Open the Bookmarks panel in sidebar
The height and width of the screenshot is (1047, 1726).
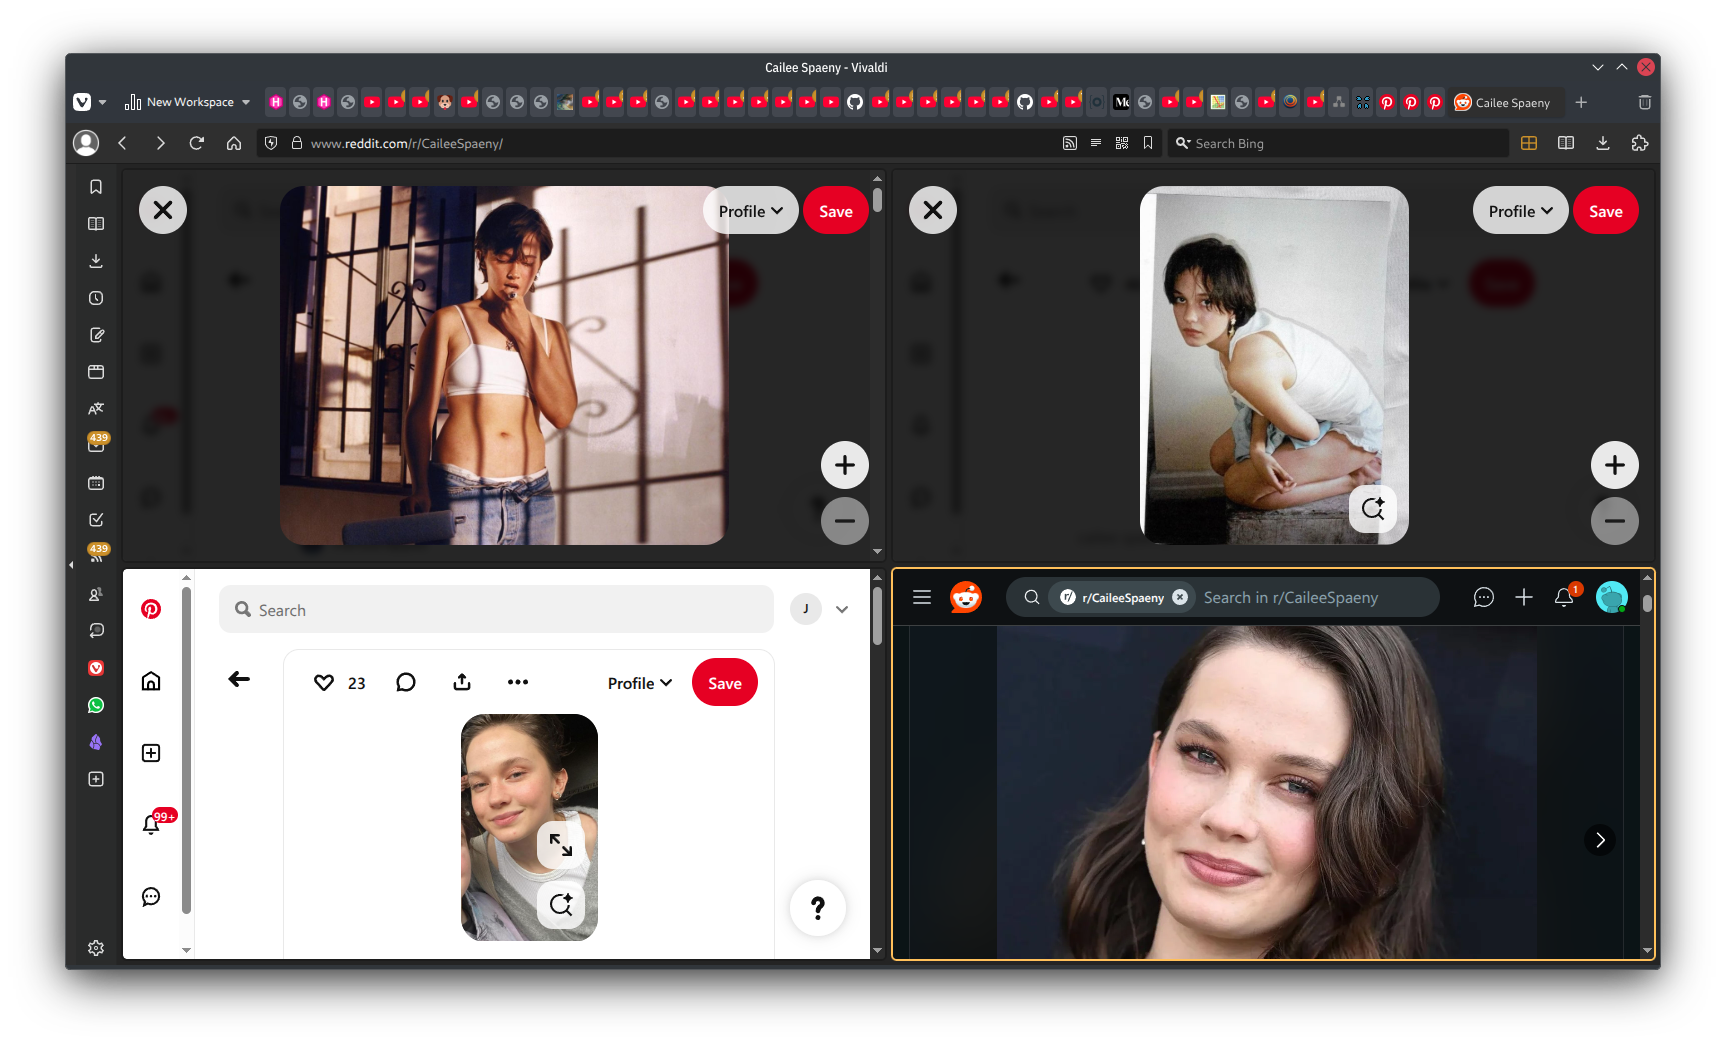pos(96,187)
